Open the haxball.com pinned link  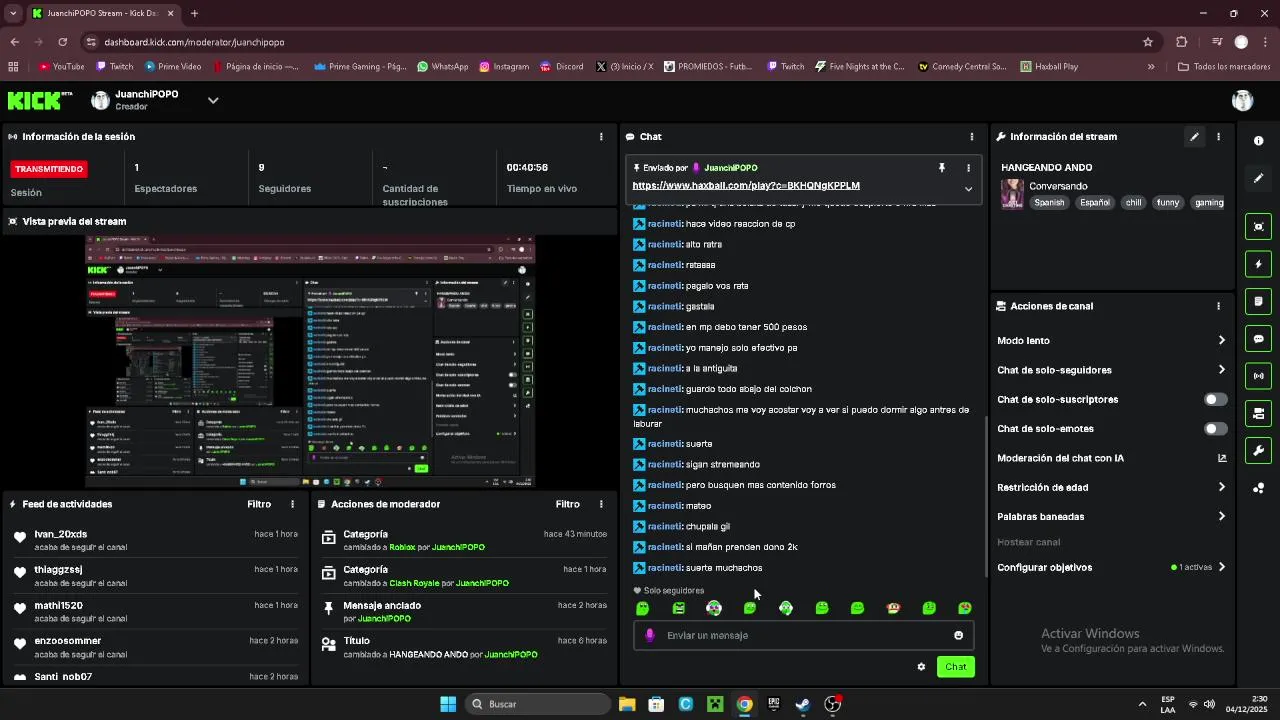(746, 186)
